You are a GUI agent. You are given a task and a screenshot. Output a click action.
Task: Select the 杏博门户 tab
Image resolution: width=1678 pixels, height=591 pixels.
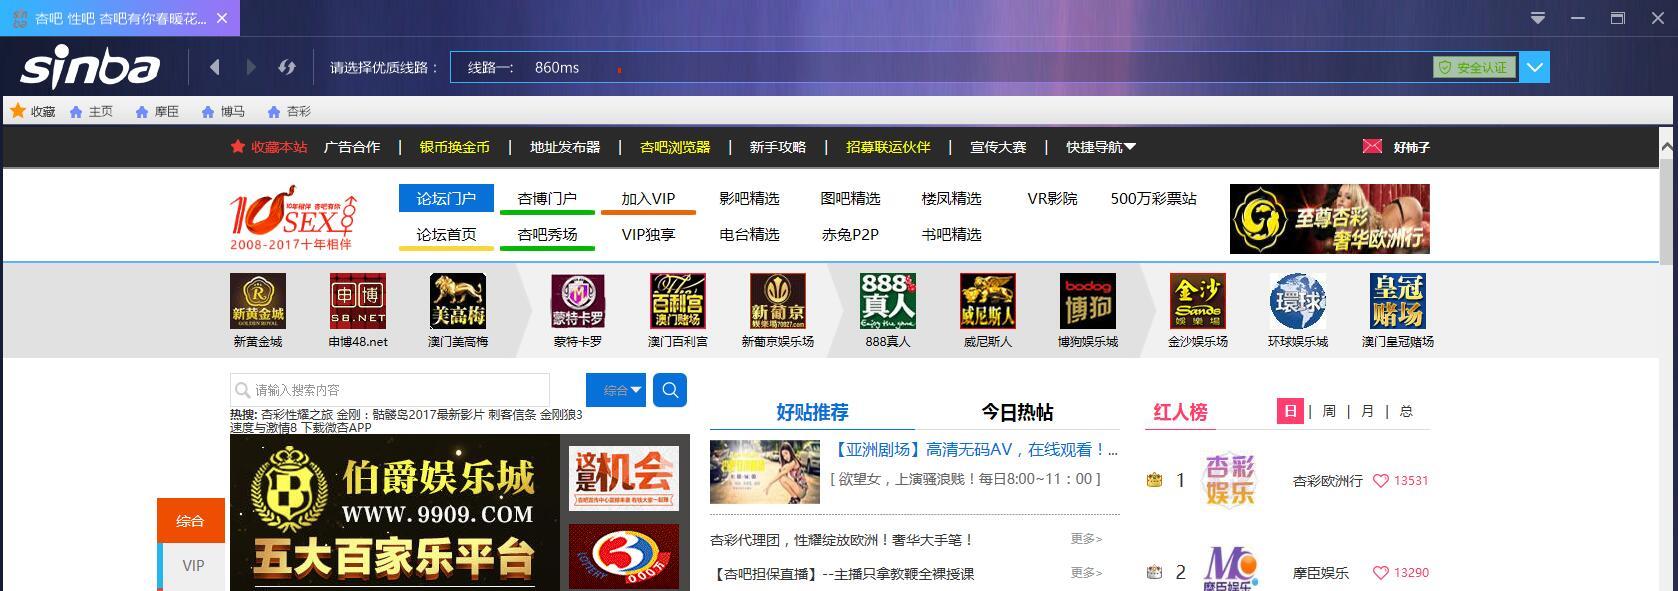[x=547, y=198]
